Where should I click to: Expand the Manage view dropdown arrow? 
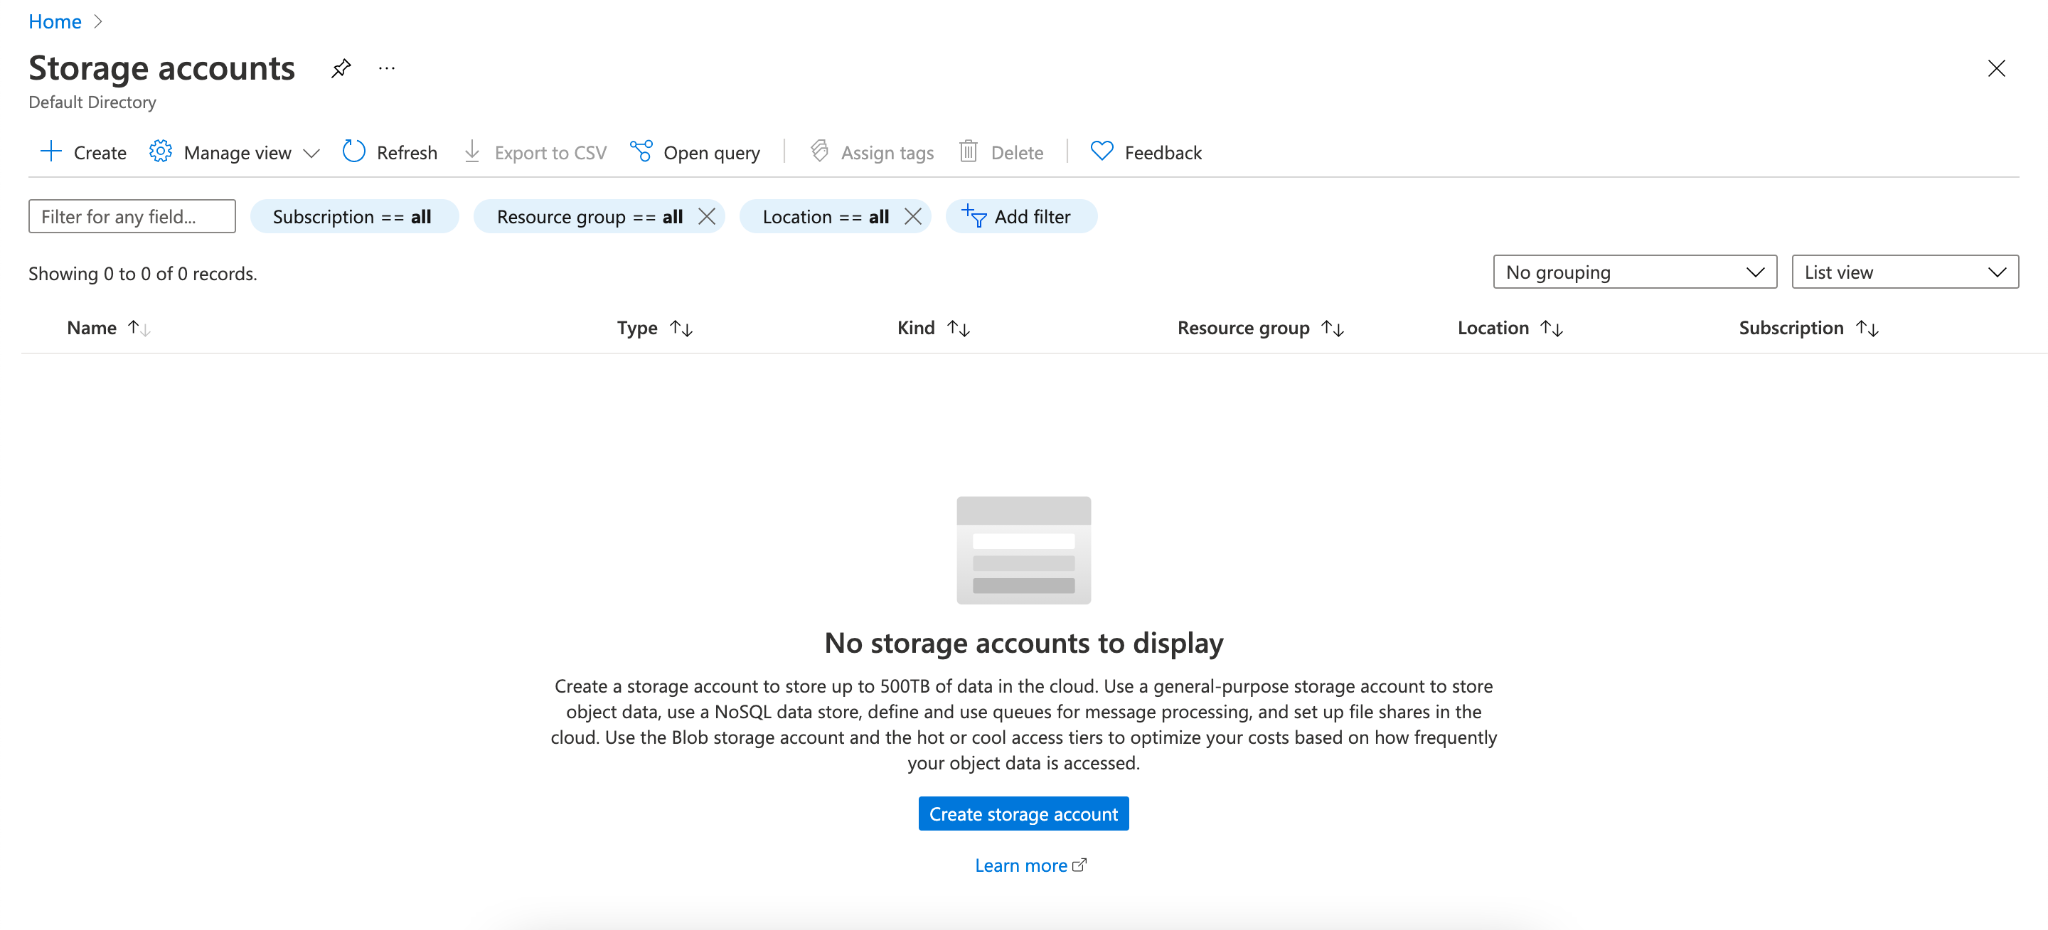pos(311,153)
